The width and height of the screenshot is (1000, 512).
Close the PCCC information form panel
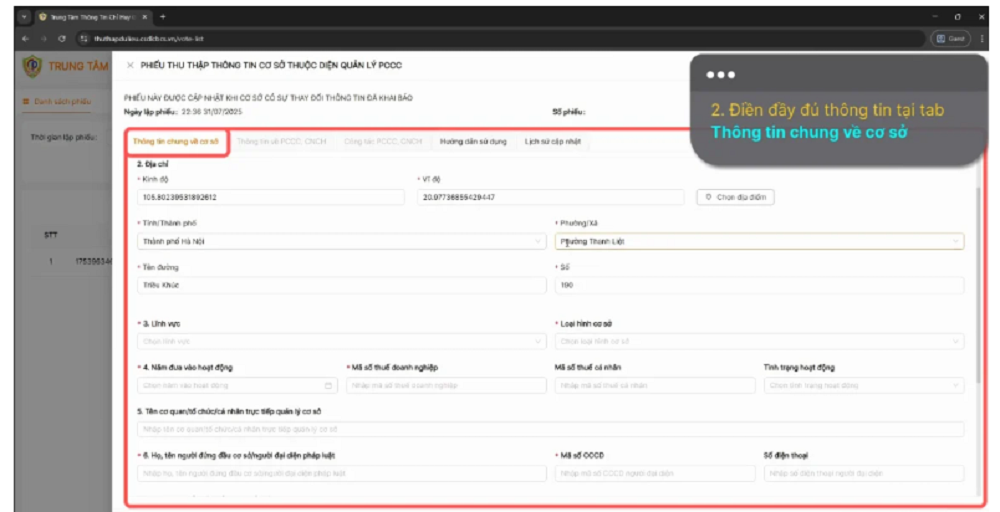(x=130, y=65)
